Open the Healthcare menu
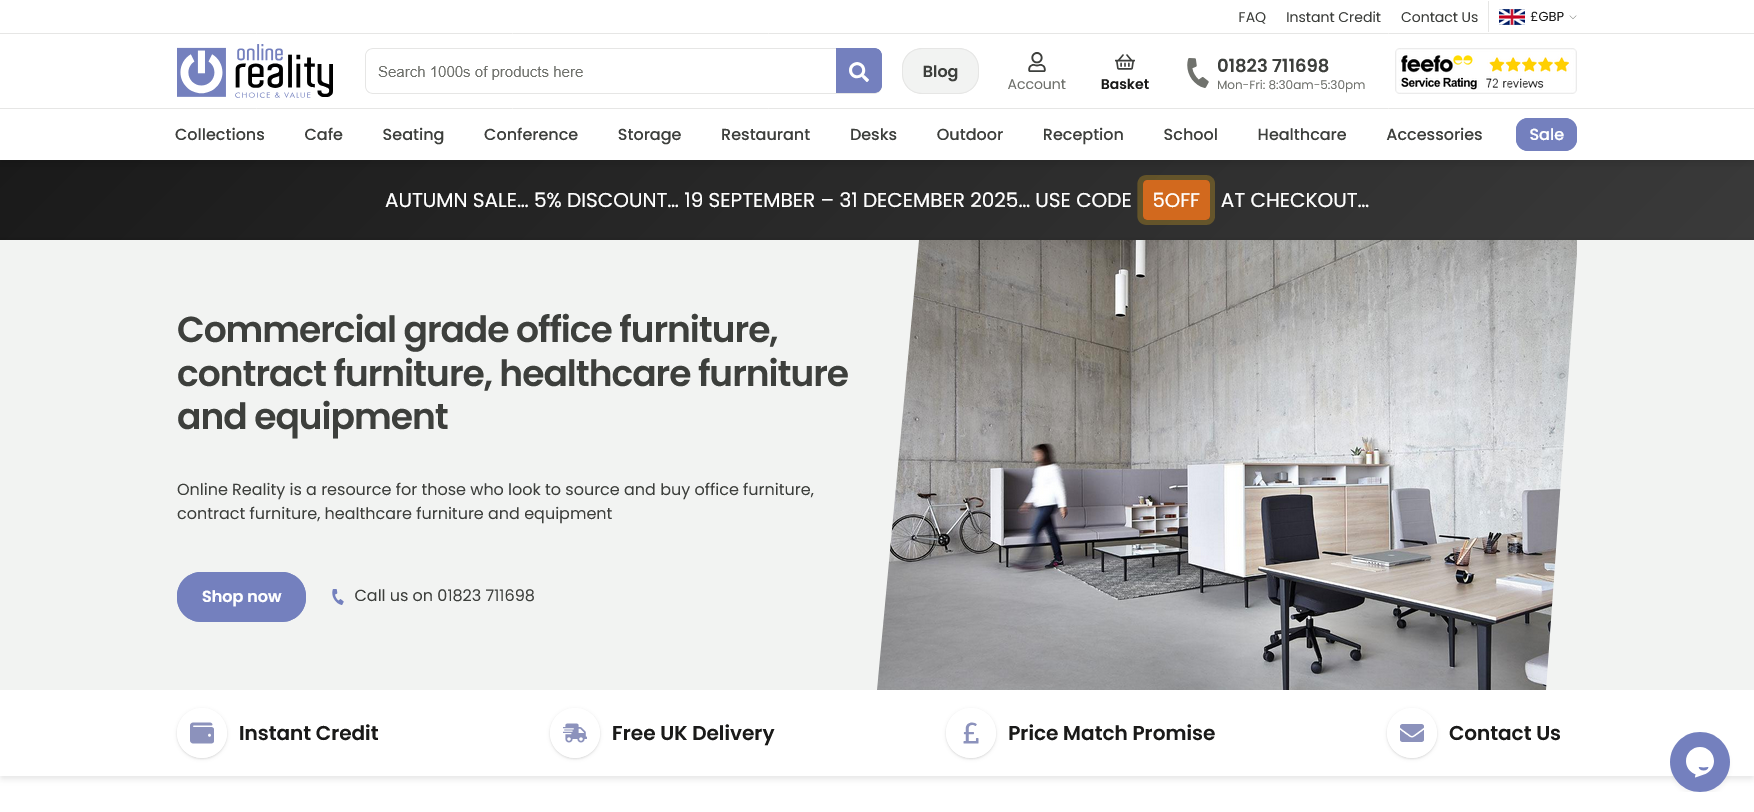 click(x=1302, y=134)
